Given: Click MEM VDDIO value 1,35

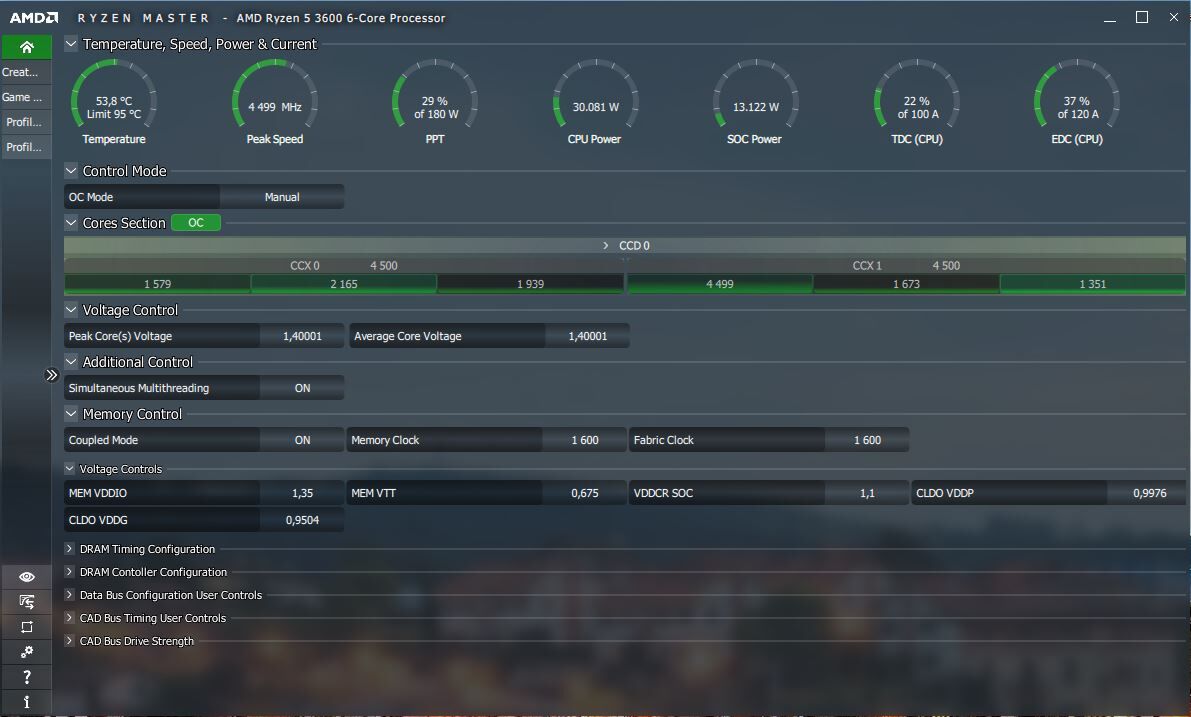Looking at the screenshot, I should (x=302, y=493).
